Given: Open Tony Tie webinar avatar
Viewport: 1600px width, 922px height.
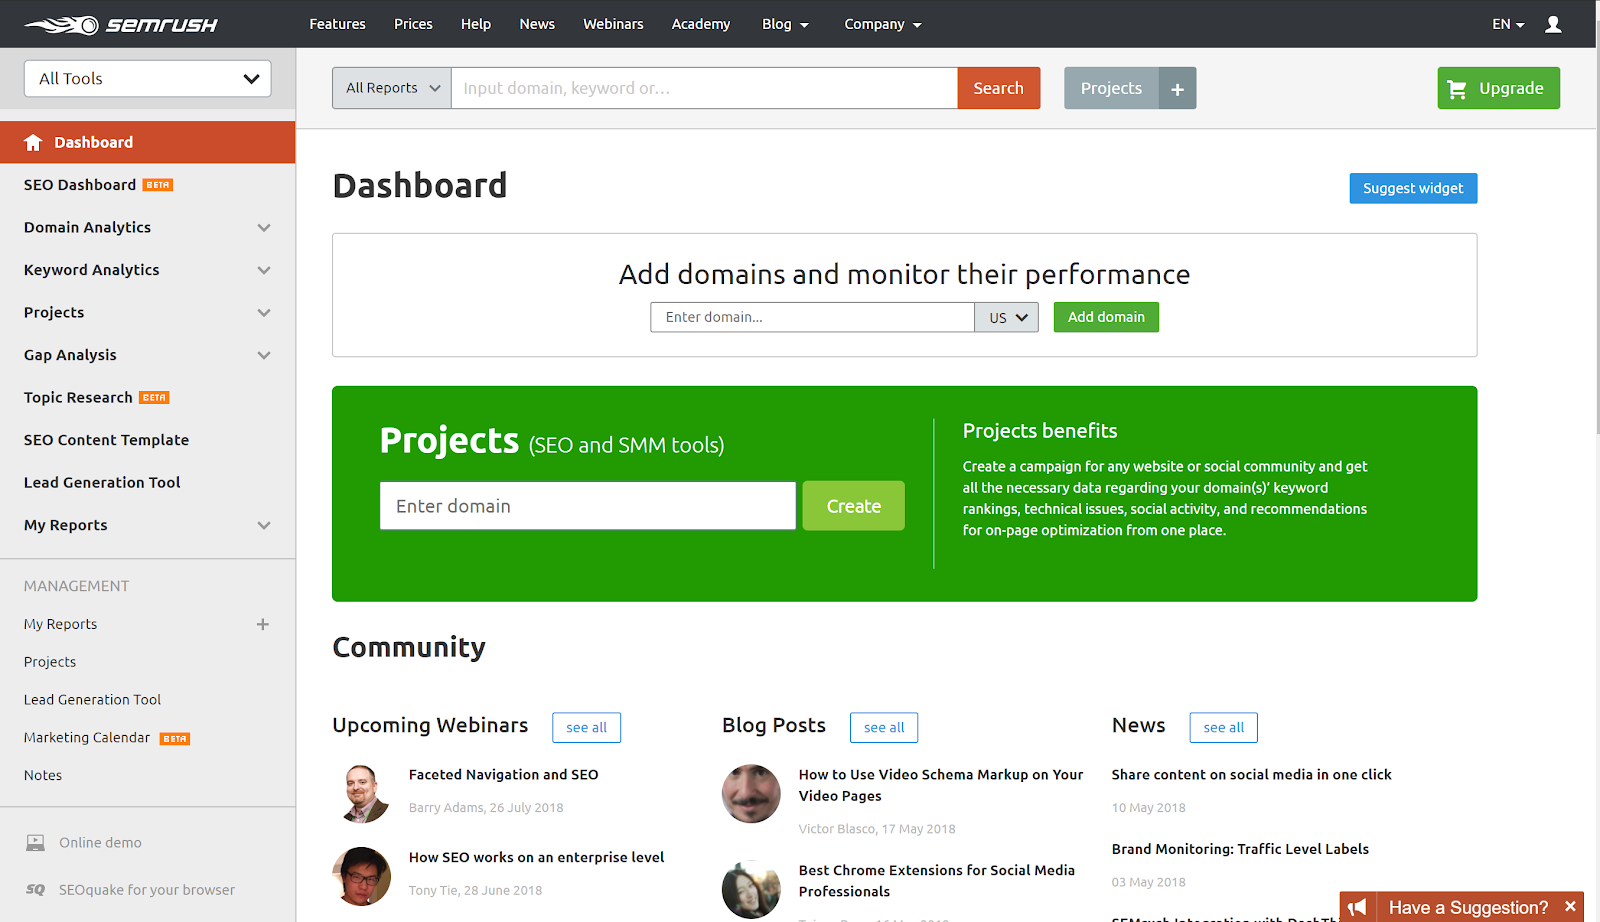Looking at the screenshot, I should tap(361, 876).
